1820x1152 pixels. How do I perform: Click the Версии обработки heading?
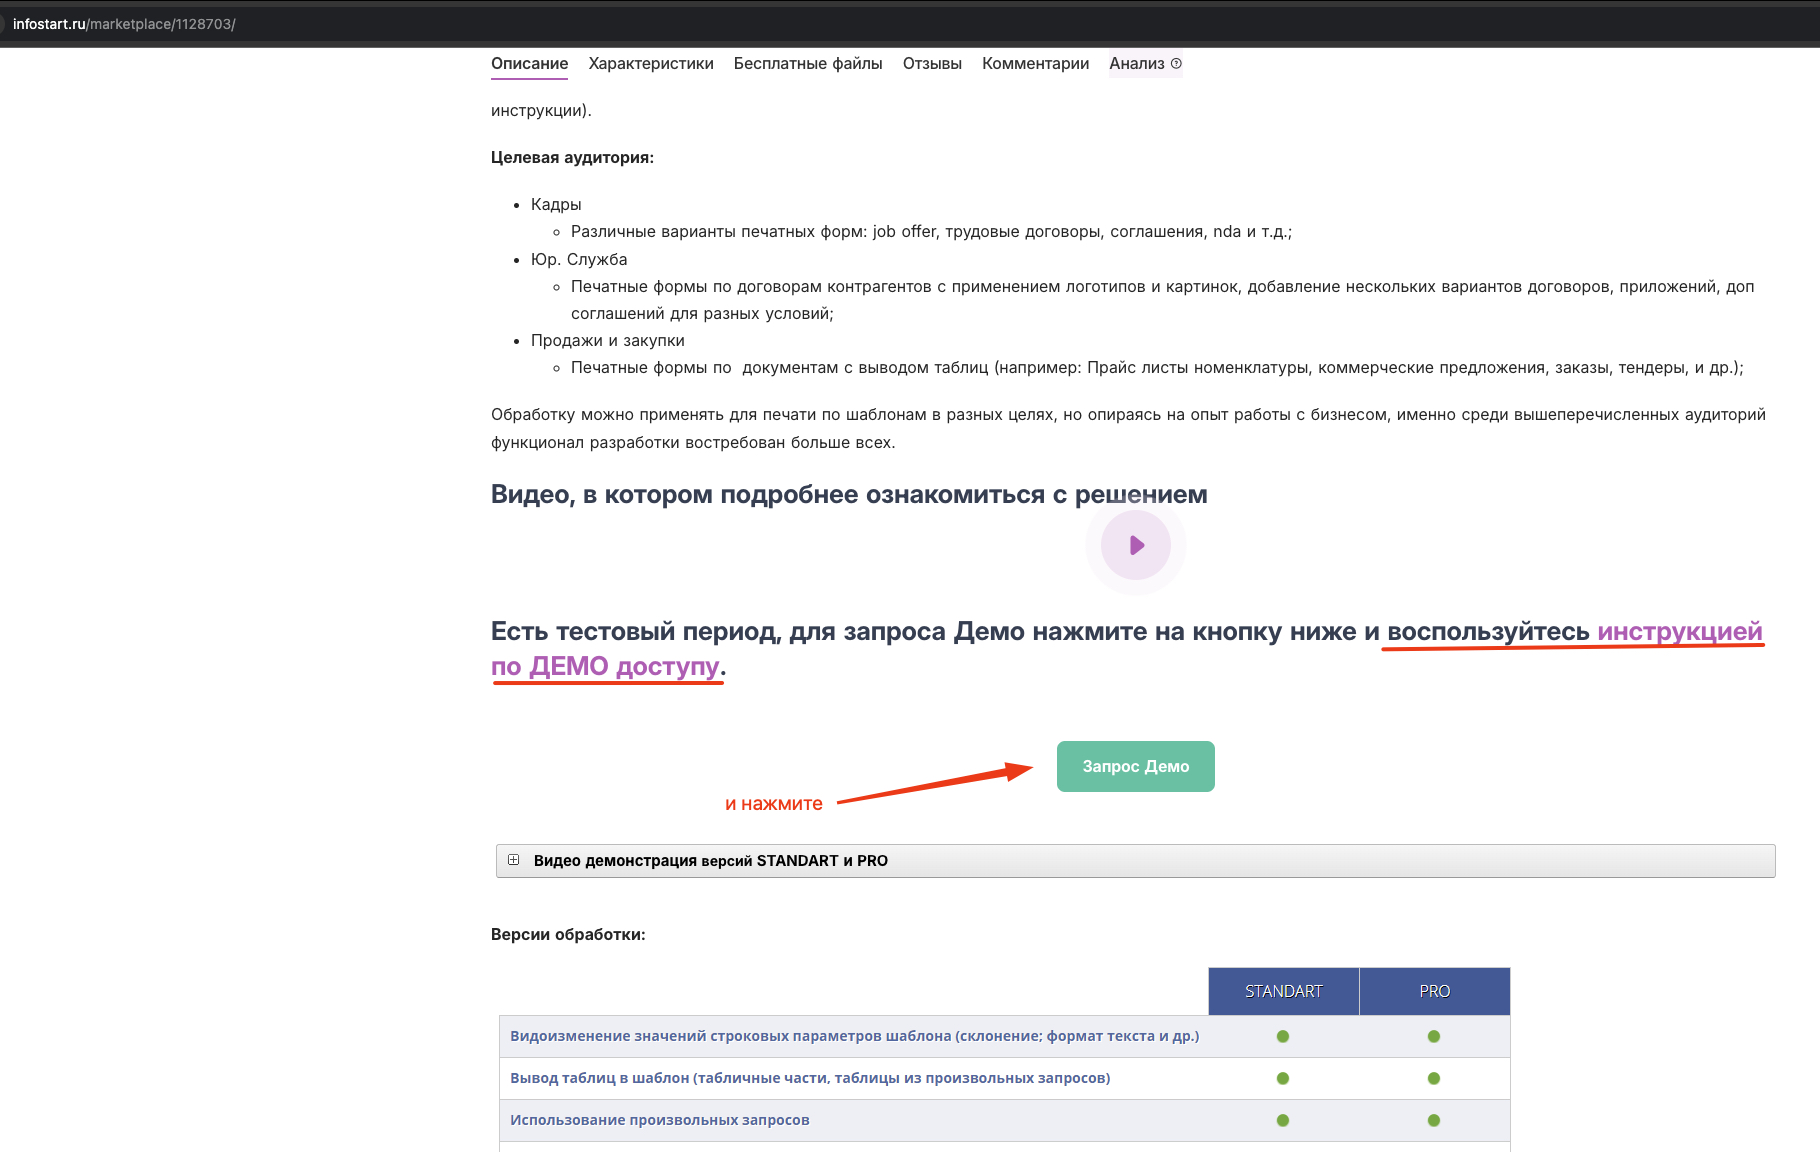(x=568, y=934)
